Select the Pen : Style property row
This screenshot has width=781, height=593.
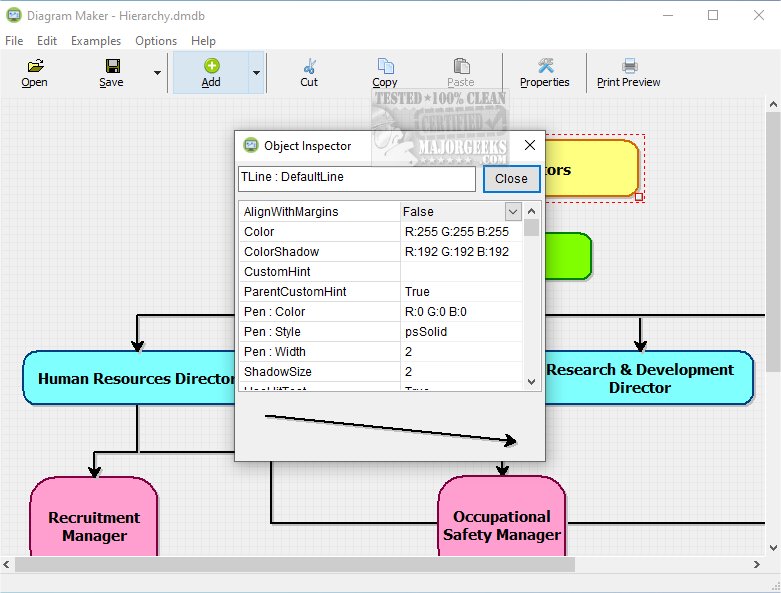[319, 331]
